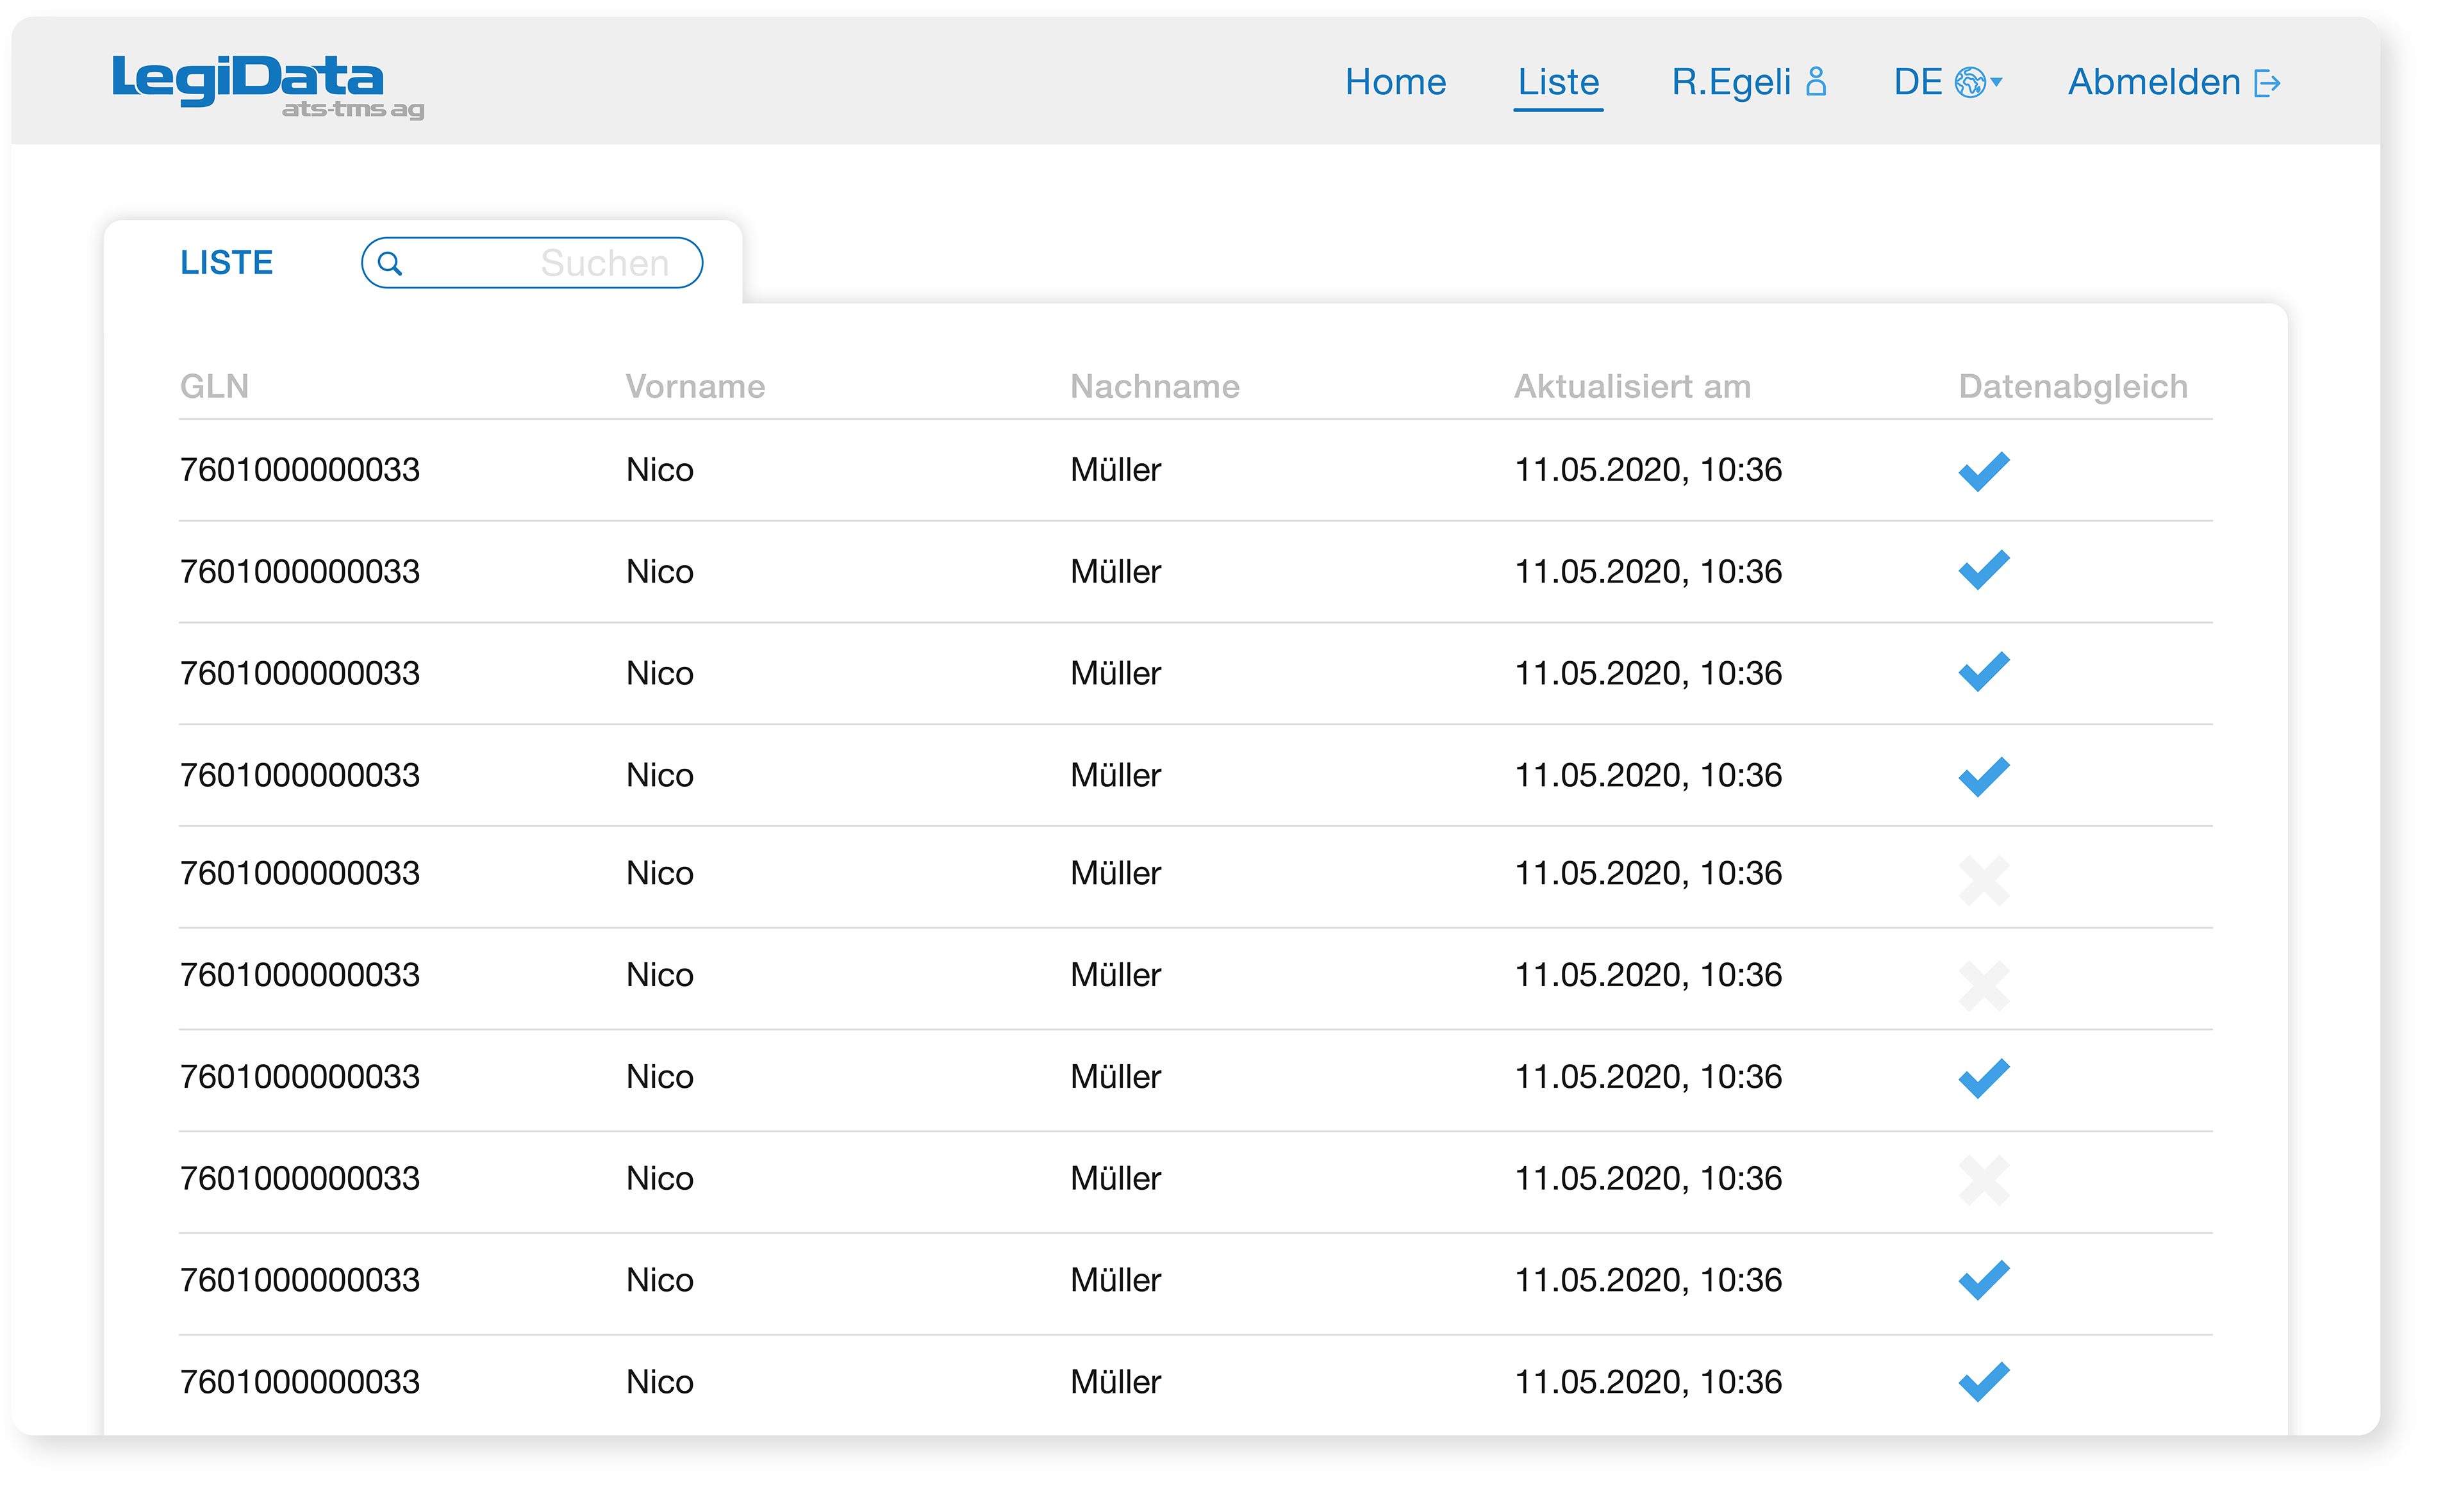The height and width of the screenshot is (1512, 2461).
Task: Click the user profile icon beside R.Egeli
Action: click(x=1816, y=82)
